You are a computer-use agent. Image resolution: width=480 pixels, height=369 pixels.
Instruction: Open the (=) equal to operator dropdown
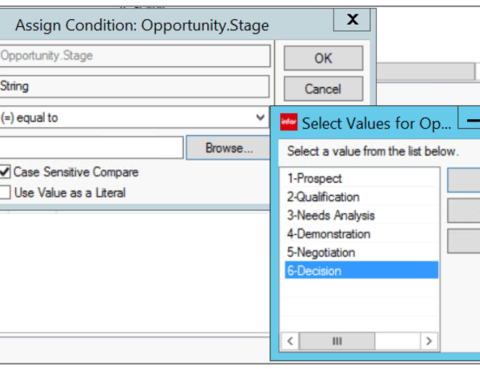(134, 118)
